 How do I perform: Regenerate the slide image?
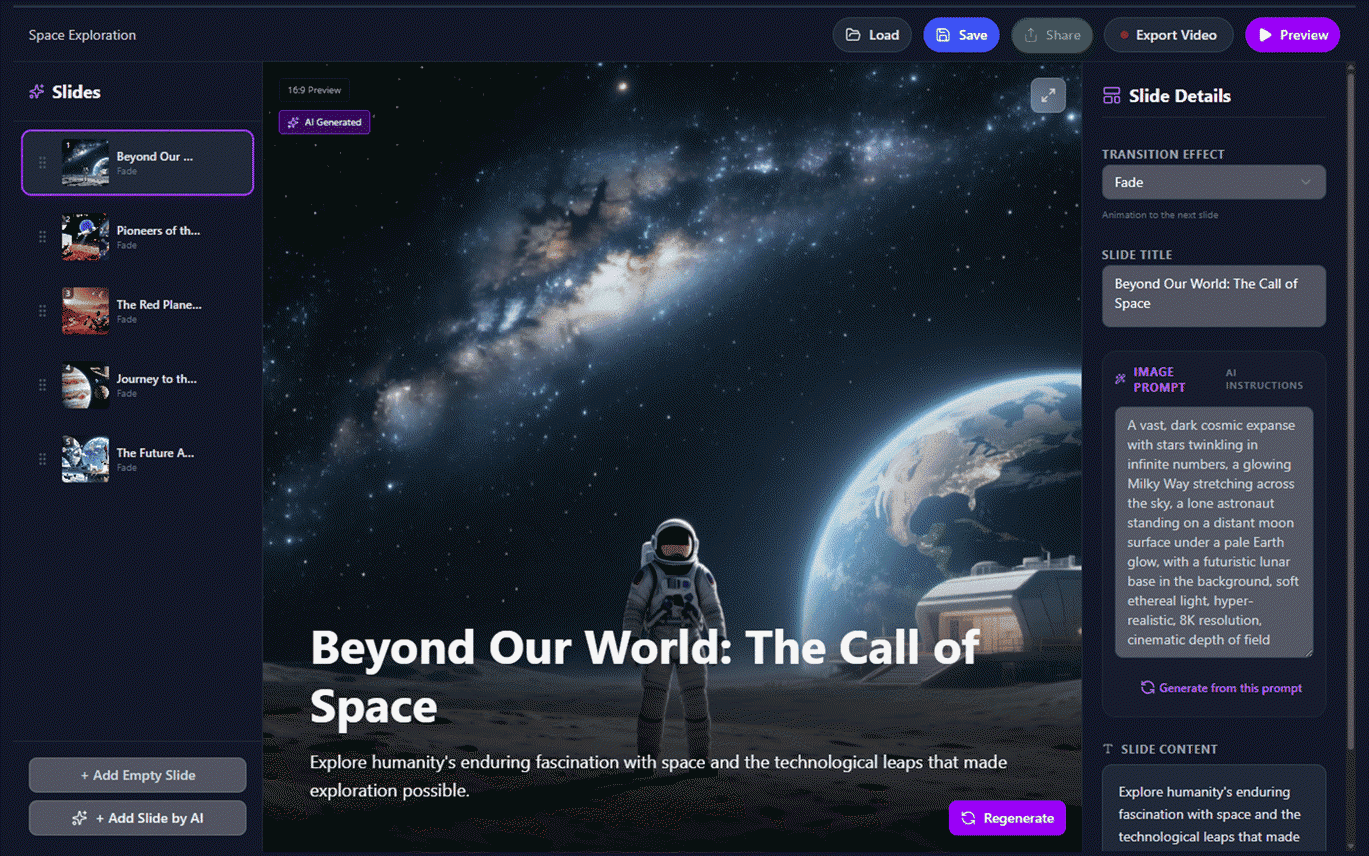1007,818
